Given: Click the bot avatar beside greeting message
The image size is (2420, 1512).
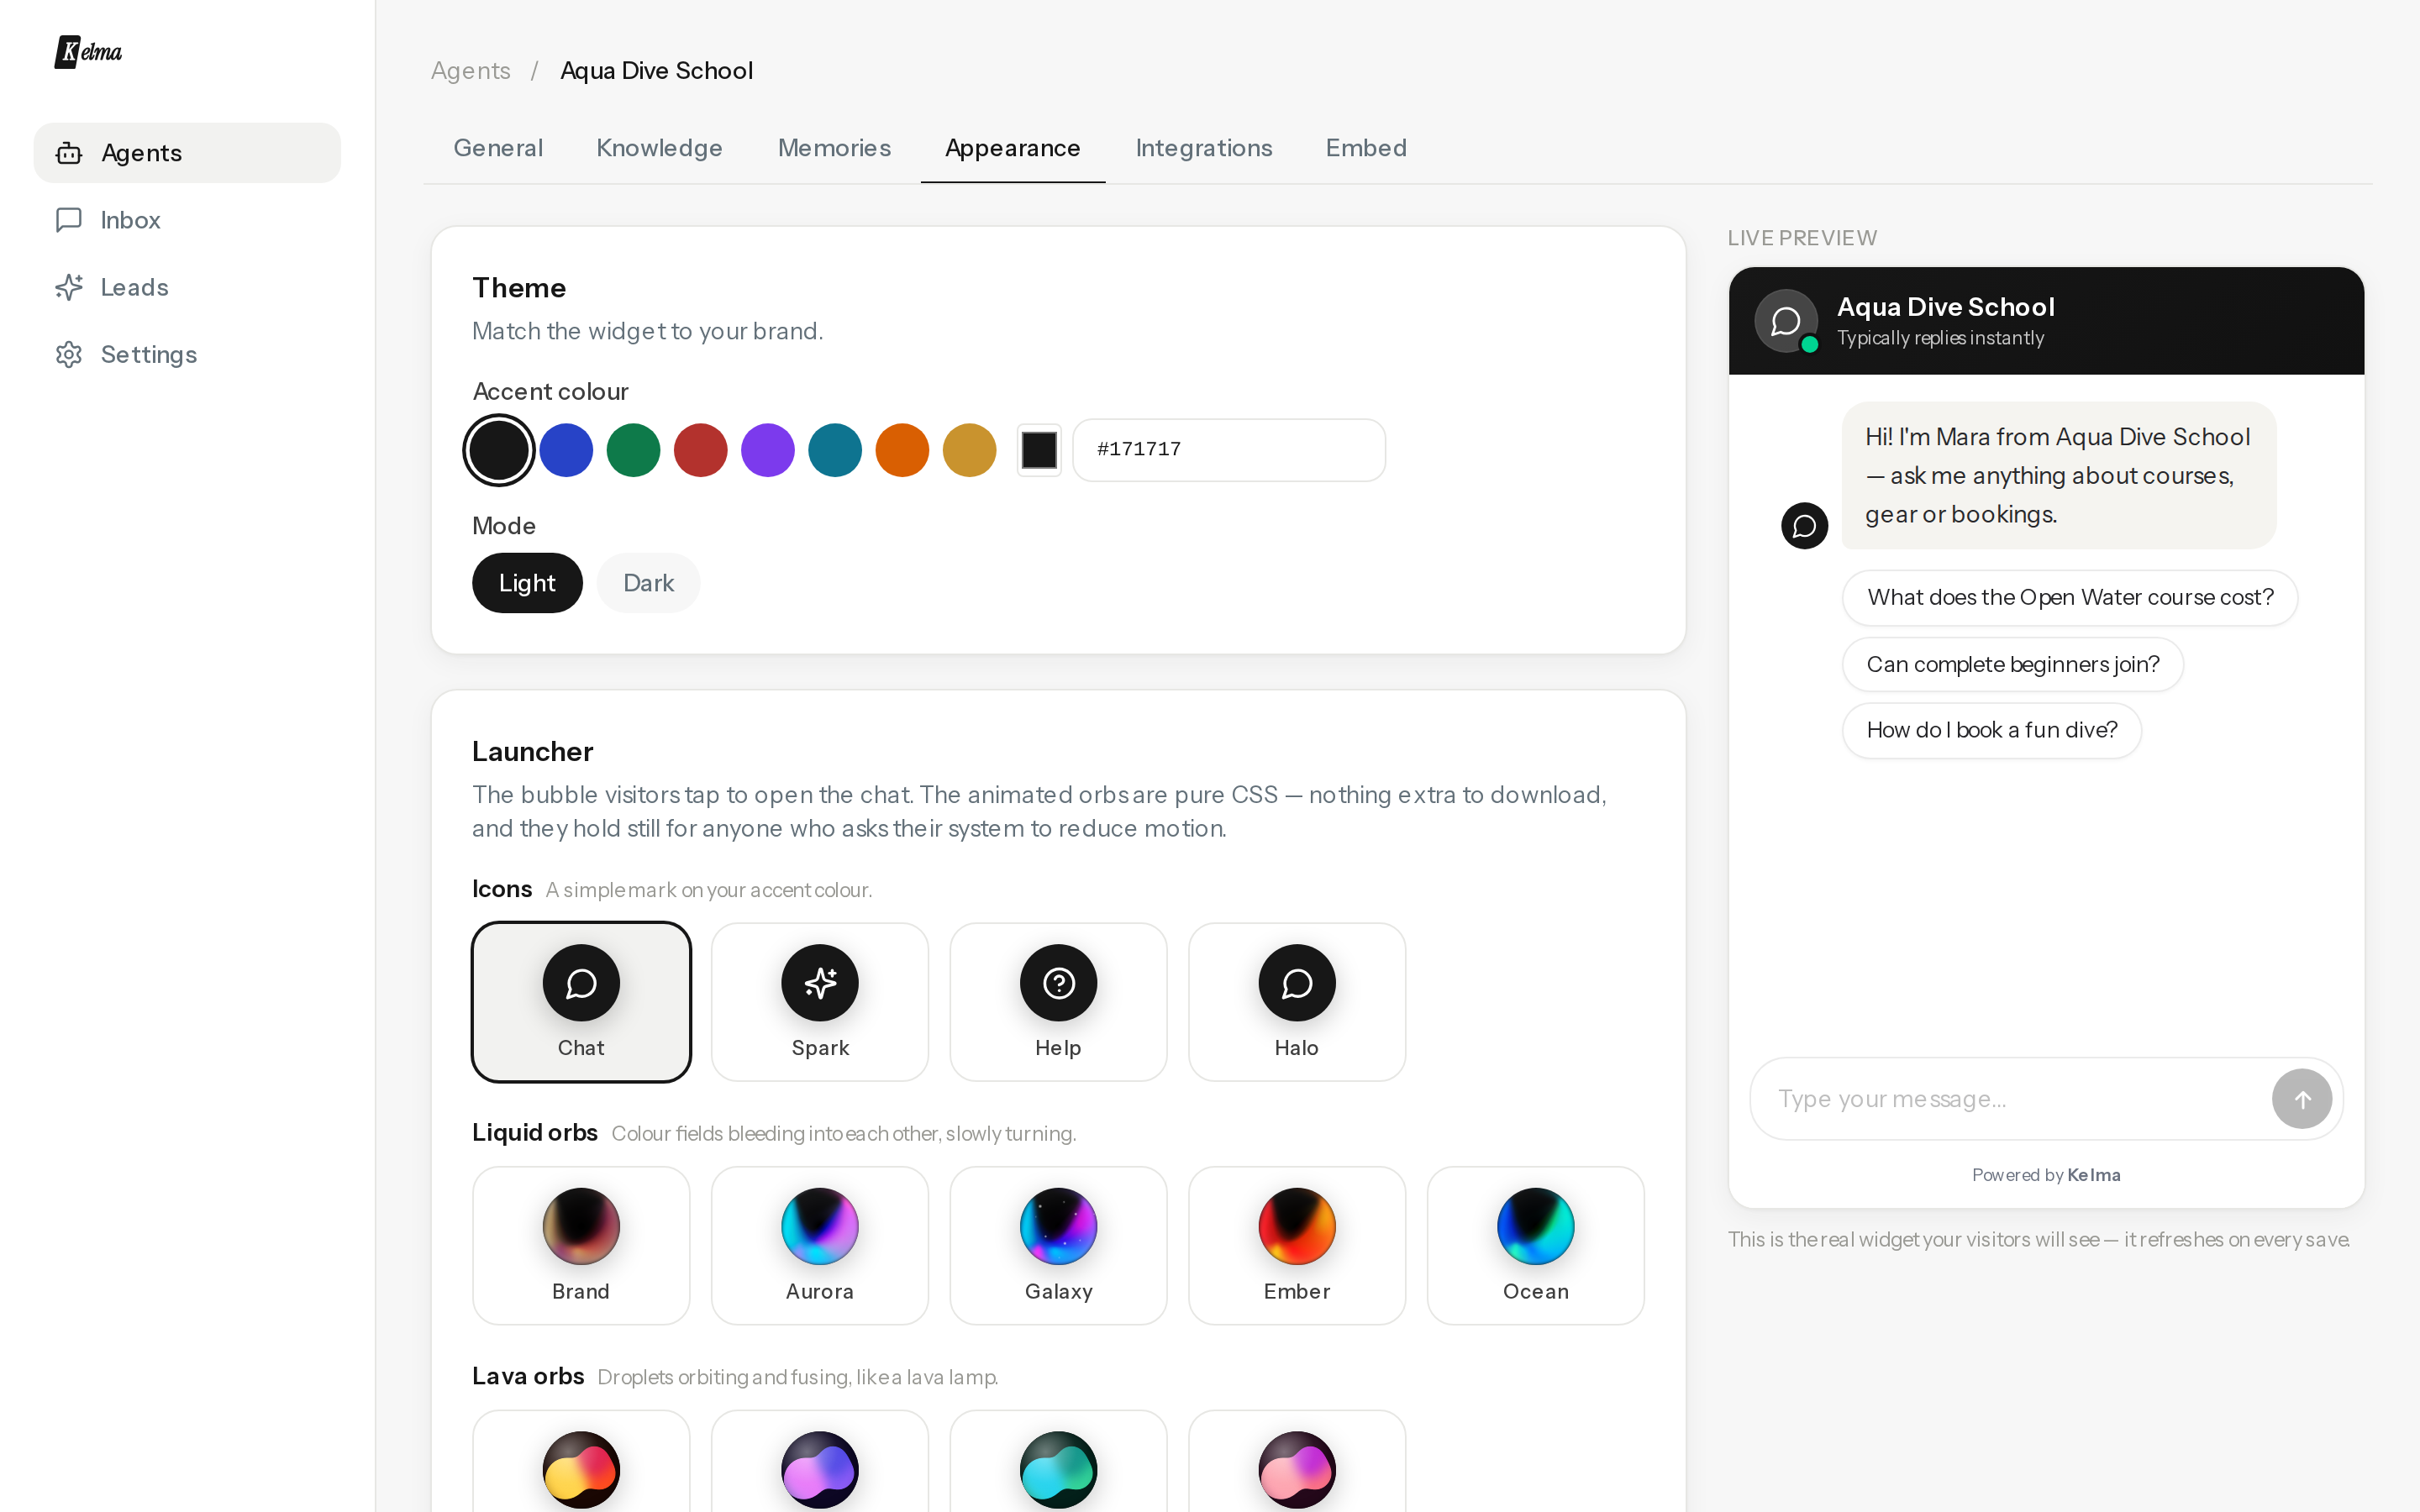Looking at the screenshot, I should tap(1804, 526).
